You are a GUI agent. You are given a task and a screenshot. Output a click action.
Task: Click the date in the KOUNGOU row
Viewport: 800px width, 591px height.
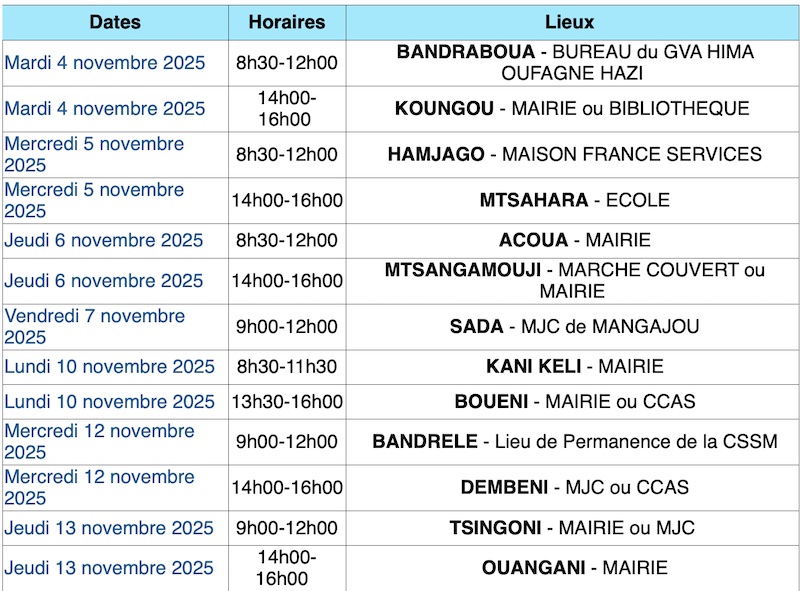(x=105, y=109)
